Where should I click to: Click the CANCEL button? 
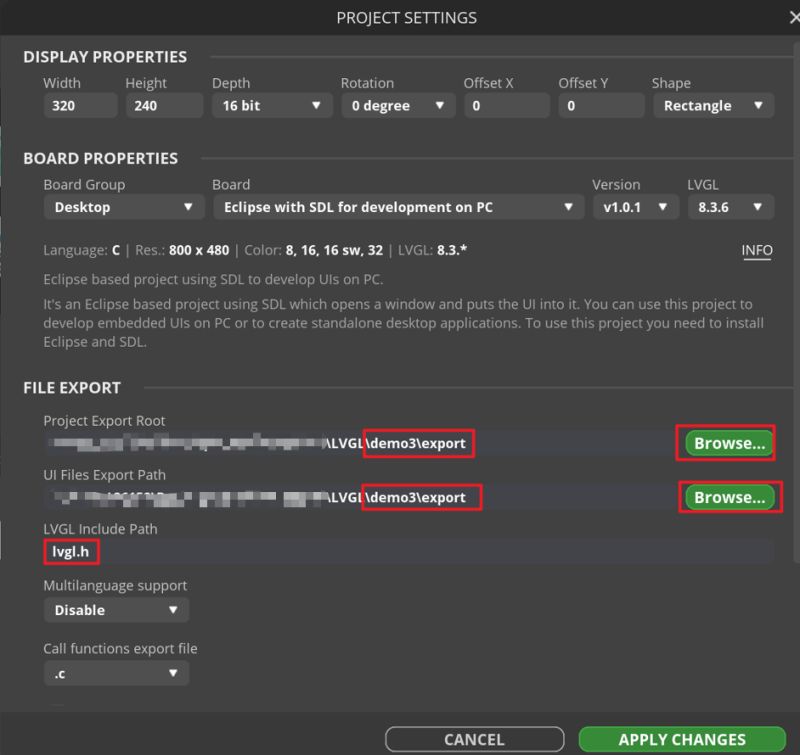pos(472,739)
